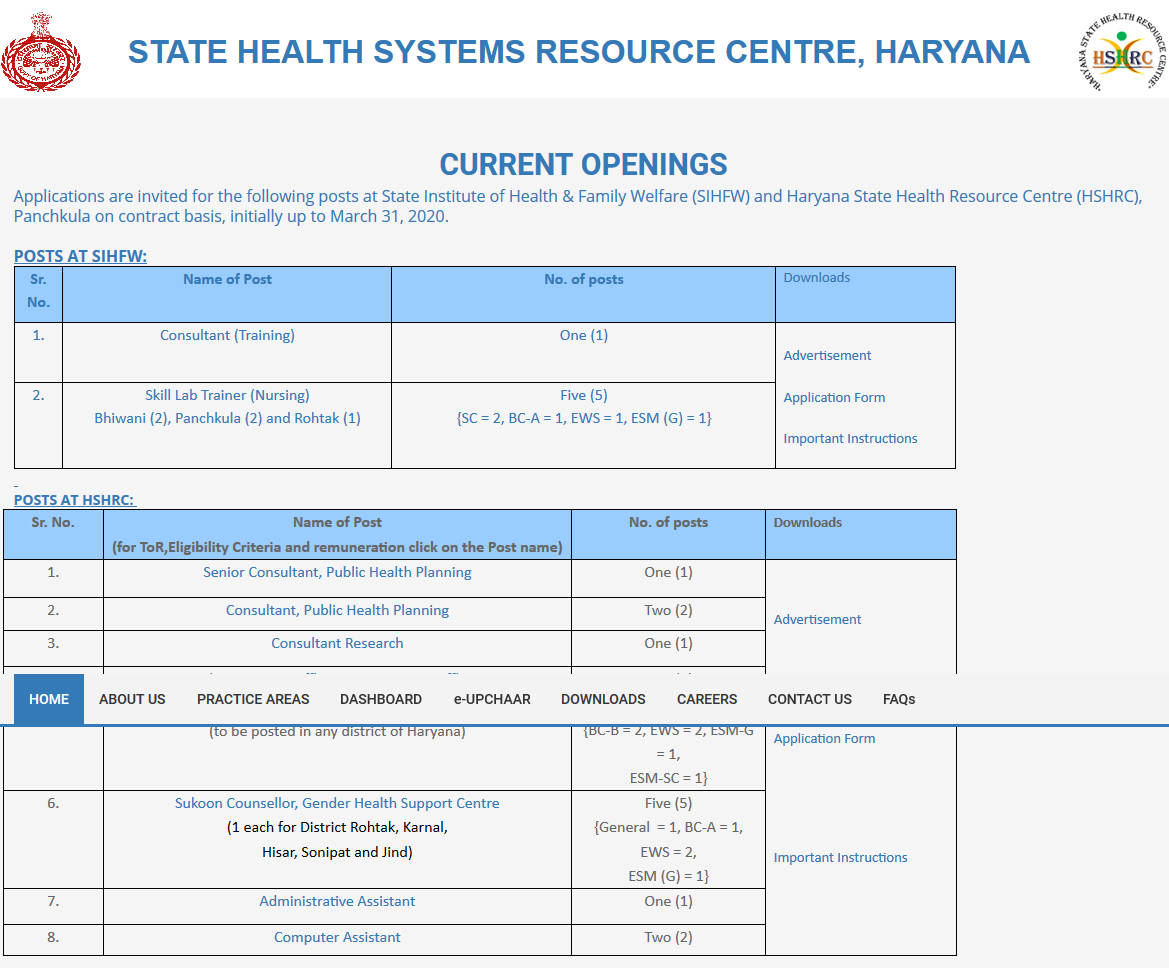This screenshot has height=968, width=1169.
Task: Click 'Two (2)' cell for Consultant, Public Health Planning
Action: [x=668, y=610]
